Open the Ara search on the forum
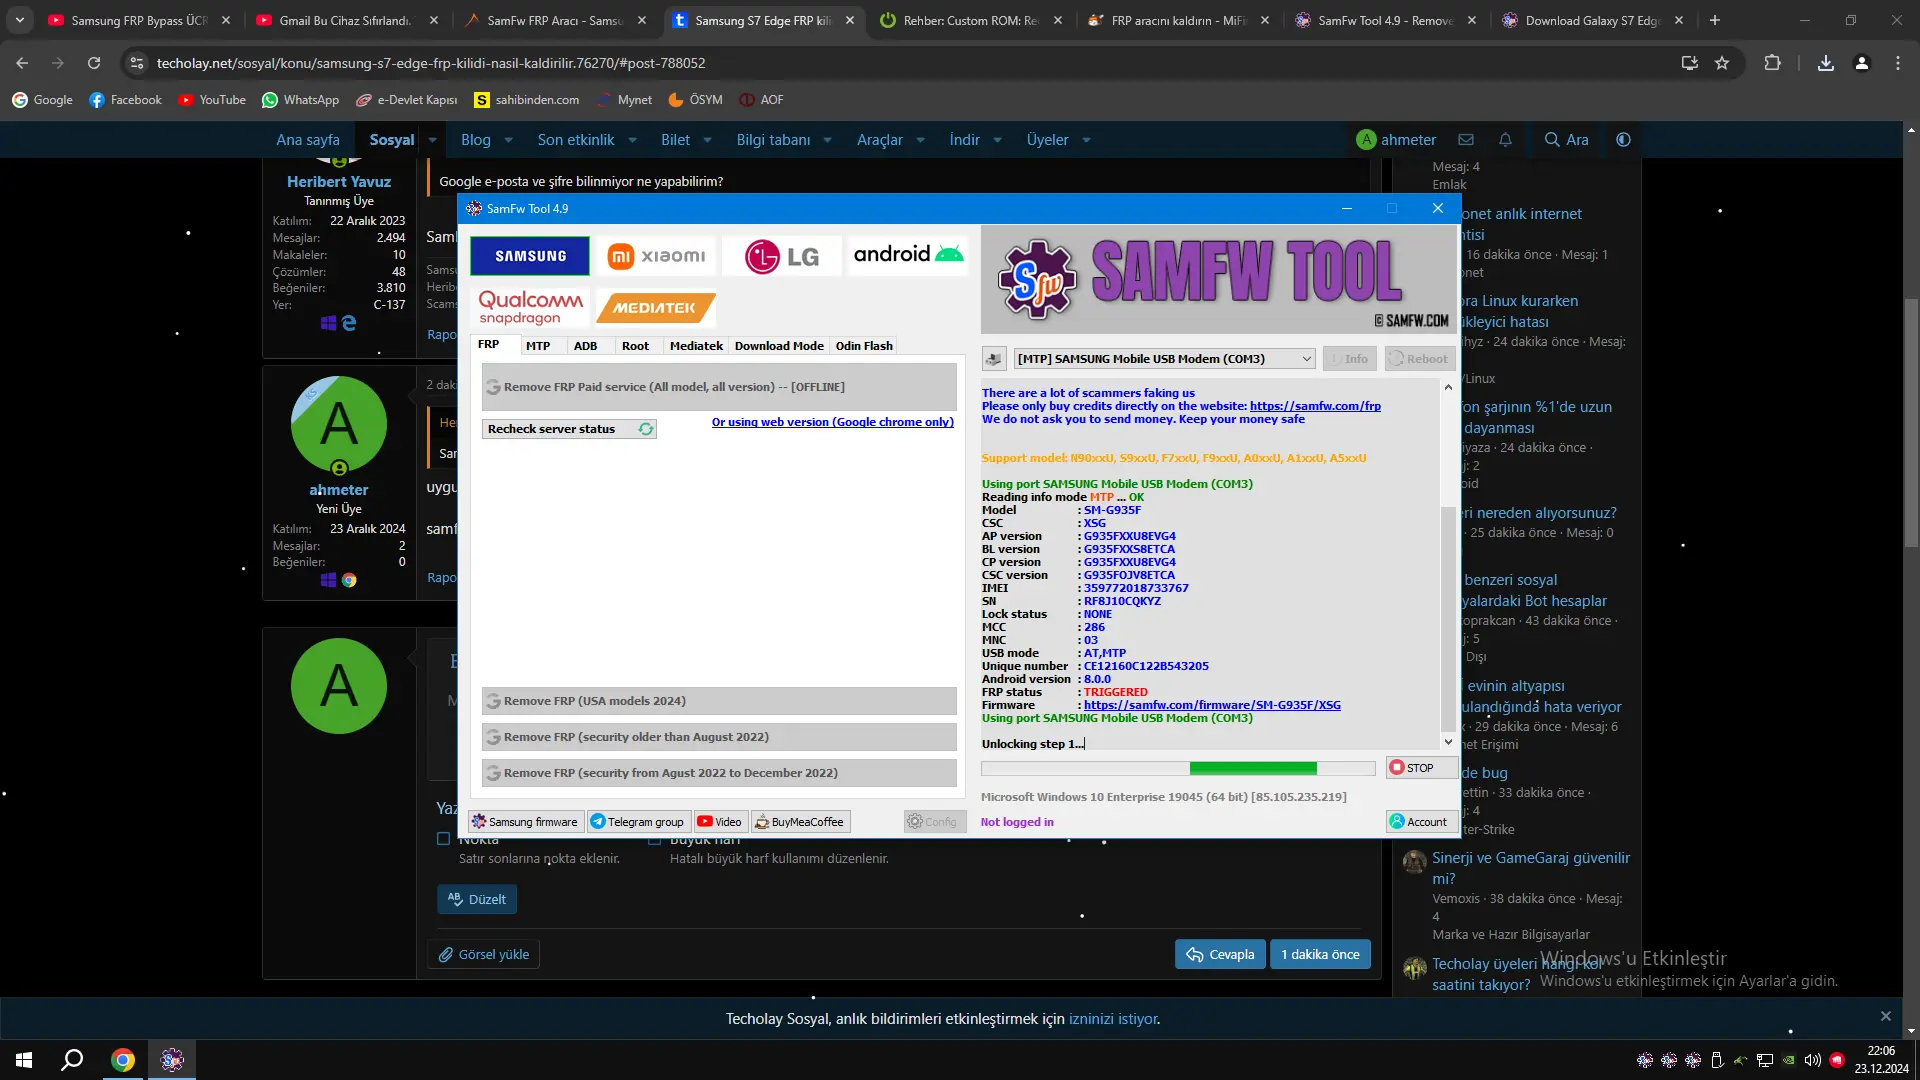Screen dimensions: 1920x1080 [x=1566, y=140]
